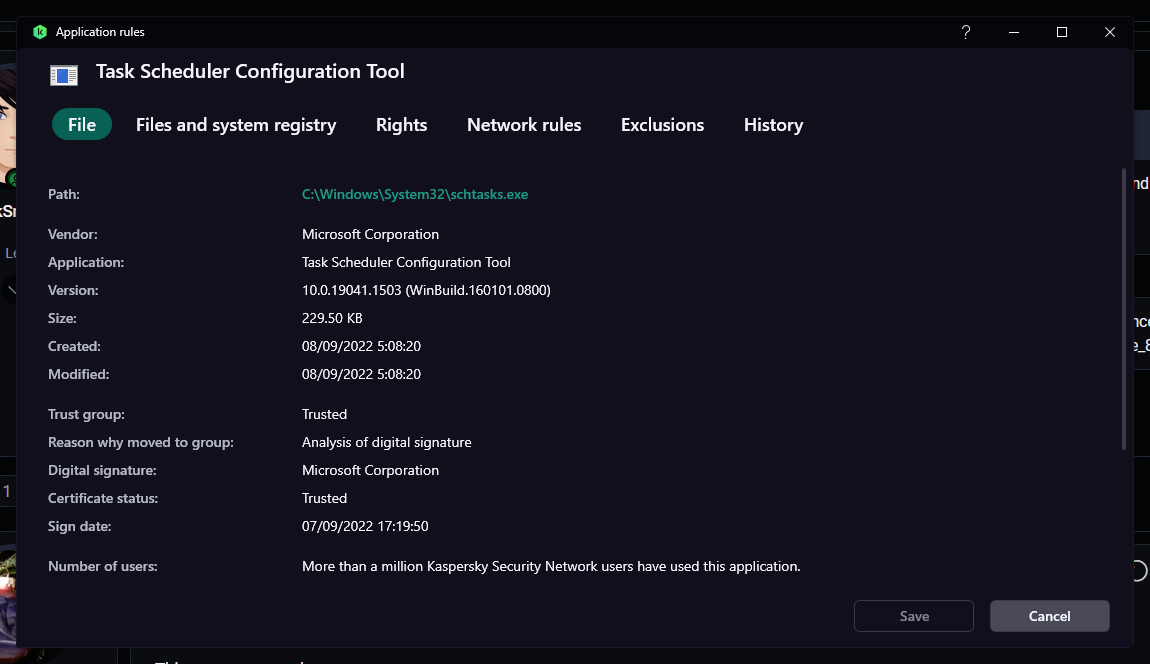Click the Kaspersky logo in title bar
The image size is (1150, 664).
click(x=40, y=32)
